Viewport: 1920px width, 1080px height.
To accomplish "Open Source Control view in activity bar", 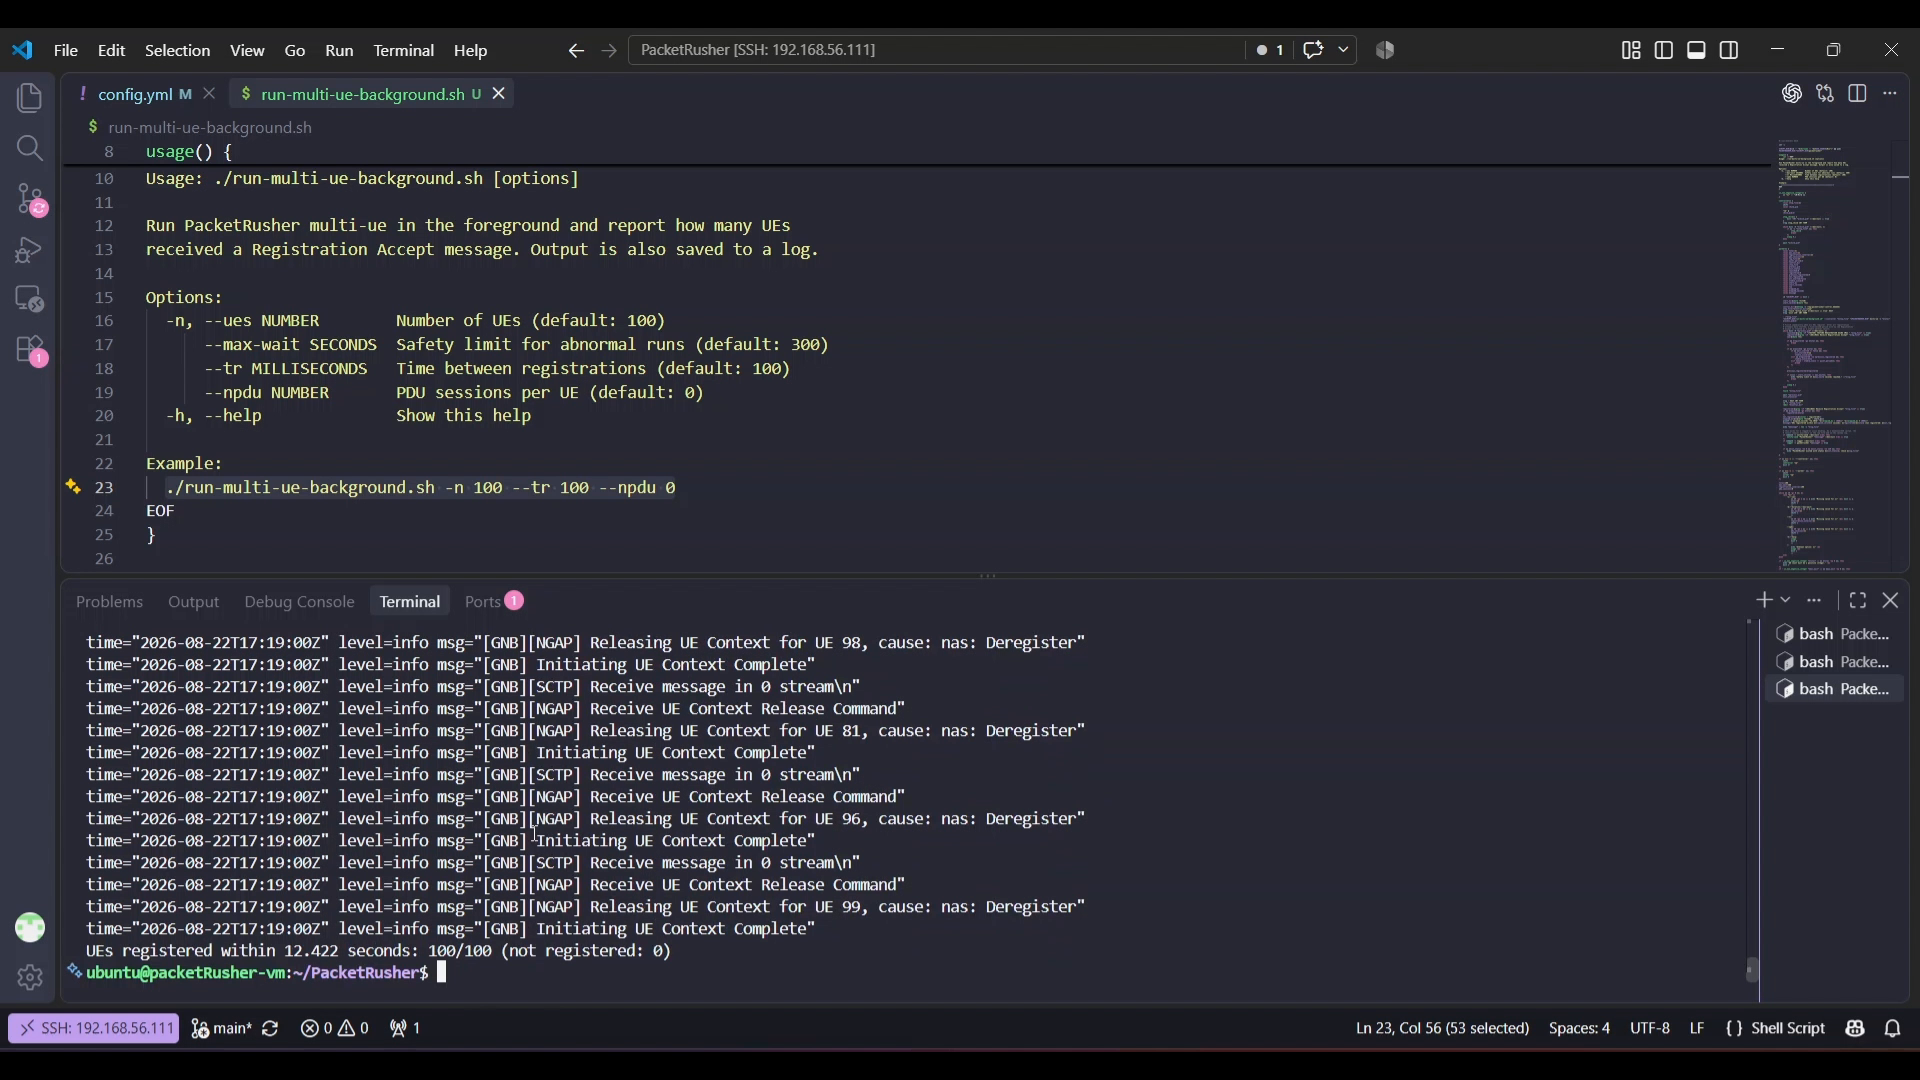I will (30, 199).
